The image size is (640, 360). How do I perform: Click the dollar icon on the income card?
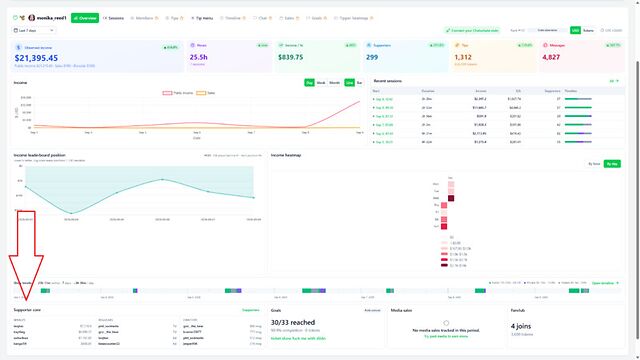tap(18, 47)
